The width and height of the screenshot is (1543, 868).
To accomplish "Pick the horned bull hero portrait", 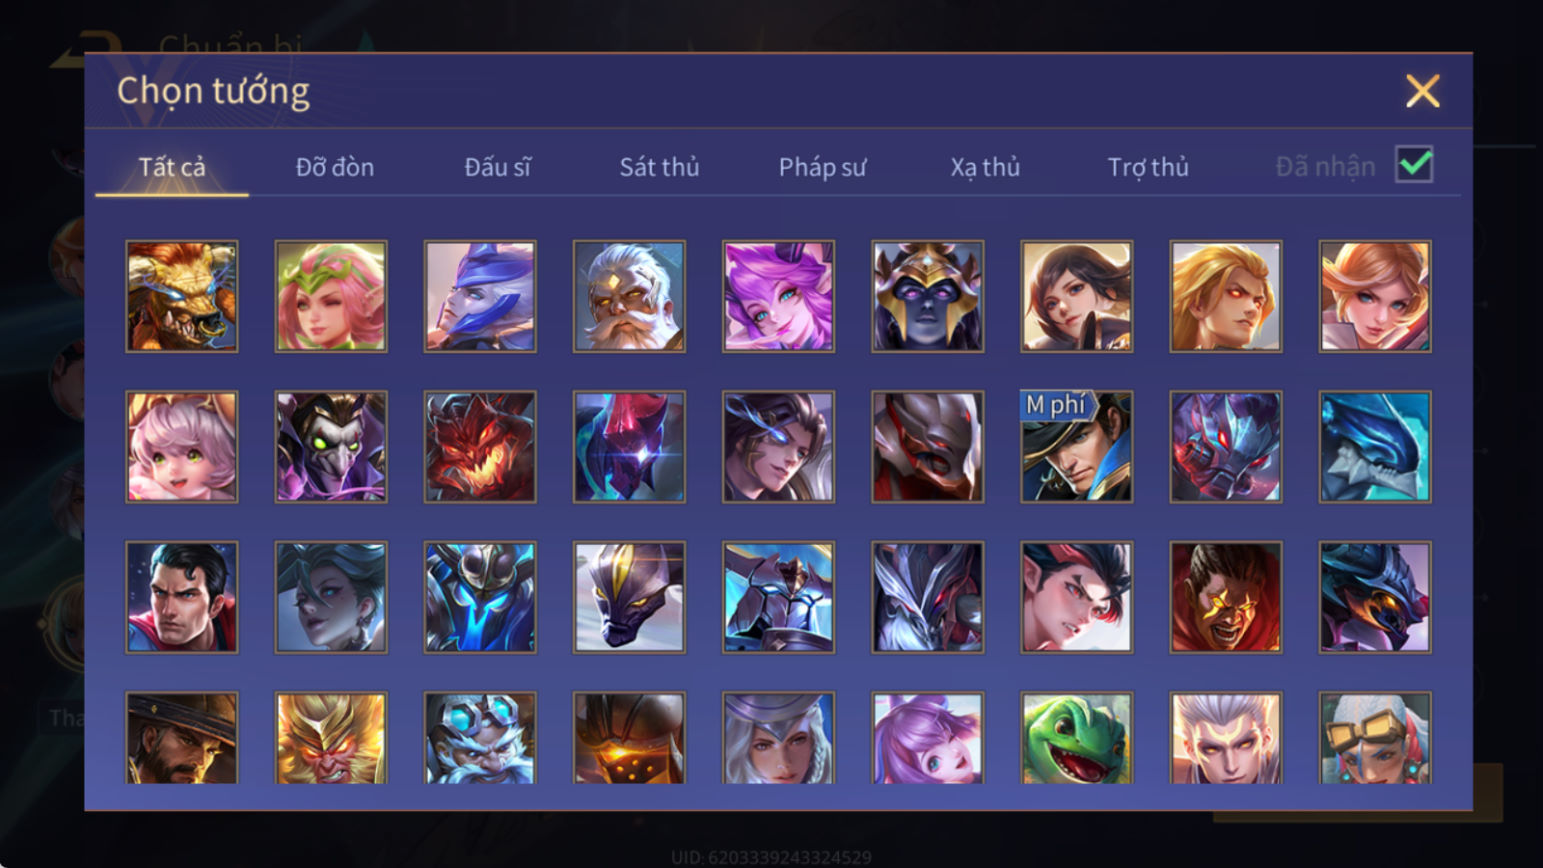I will point(182,296).
